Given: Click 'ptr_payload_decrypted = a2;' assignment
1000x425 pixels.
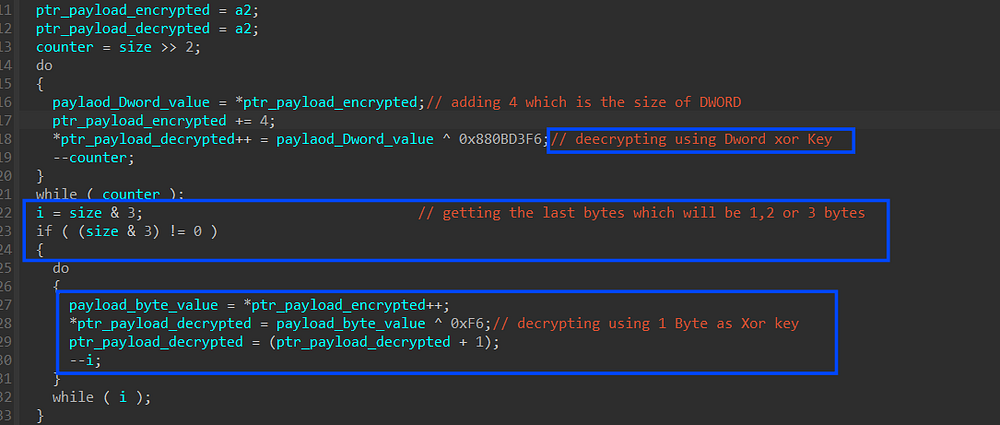Looking at the screenshot, I should [x=147, y=28].
